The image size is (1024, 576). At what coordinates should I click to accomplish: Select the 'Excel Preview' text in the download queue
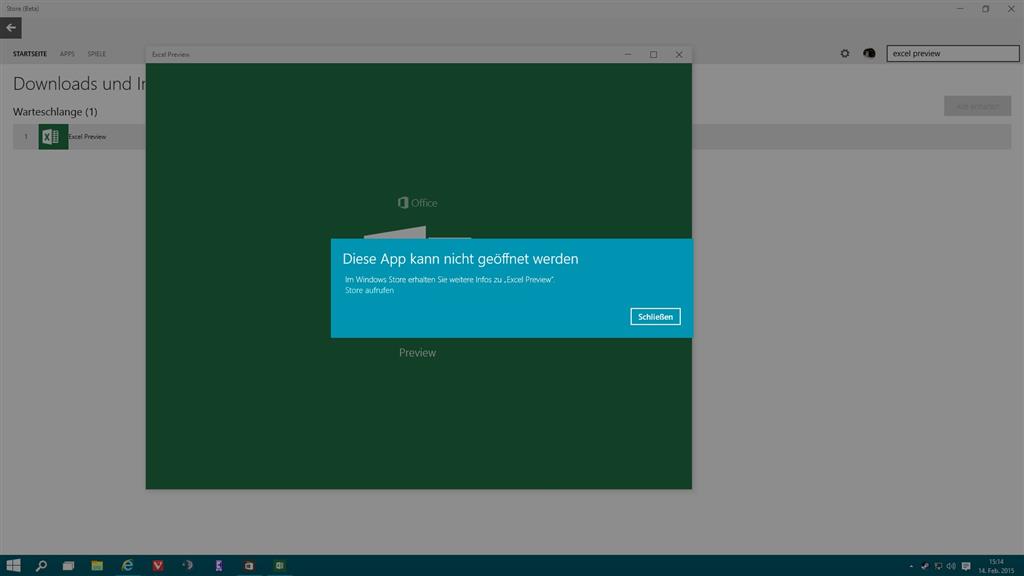88,136
